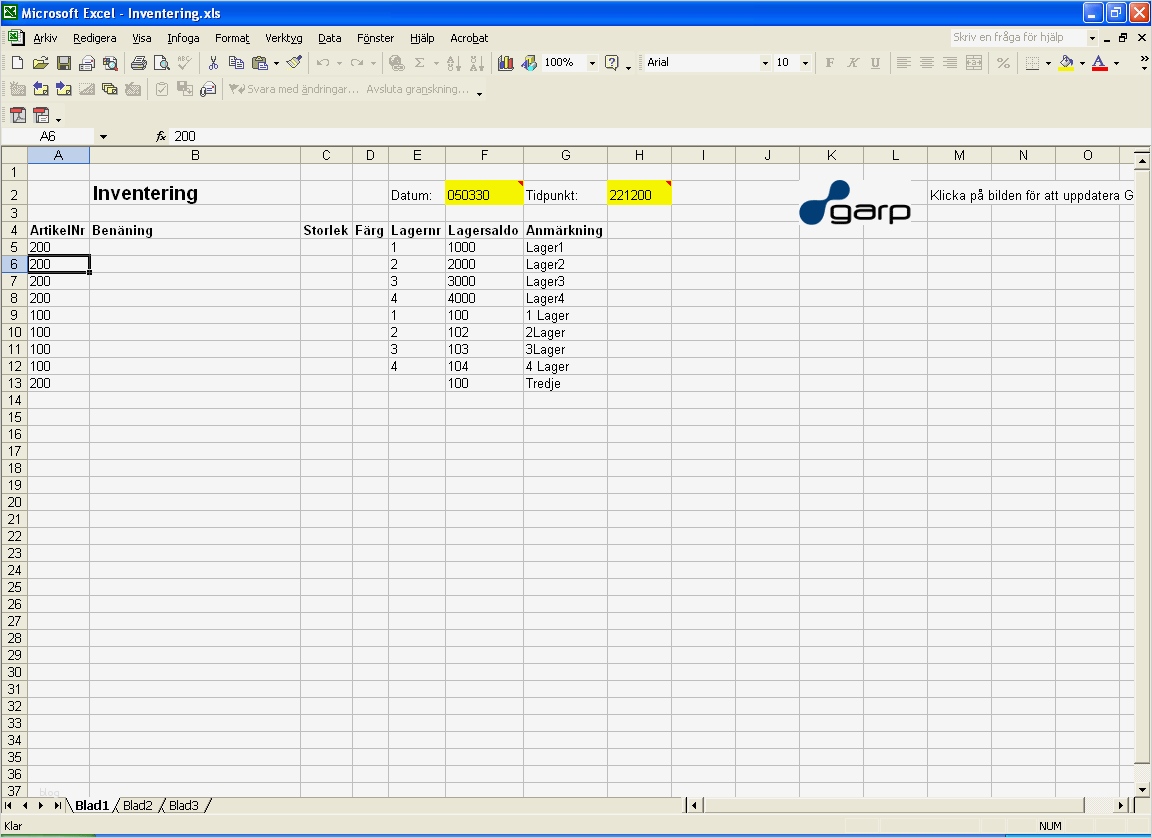Click the formula bar showing 200
The width and height of the screenshot is (1152, 838).
[x=658, y=137]
